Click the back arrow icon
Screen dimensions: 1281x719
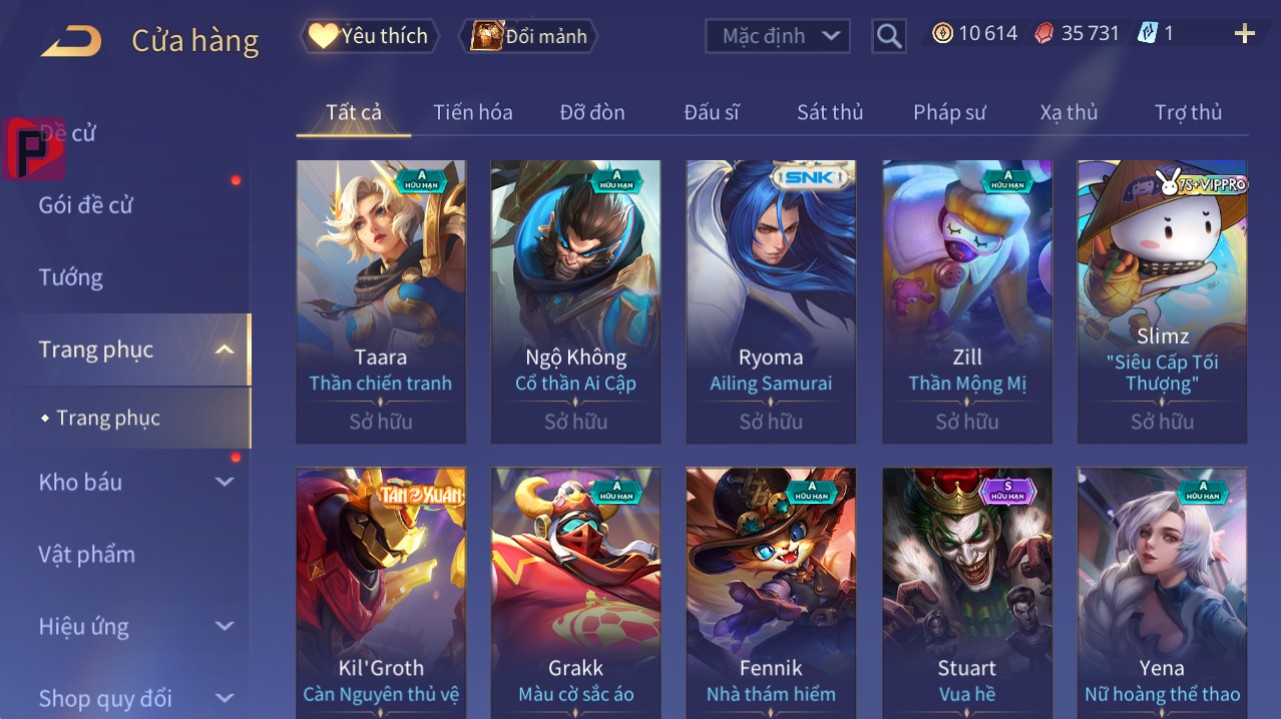click(x=71, y=41)
